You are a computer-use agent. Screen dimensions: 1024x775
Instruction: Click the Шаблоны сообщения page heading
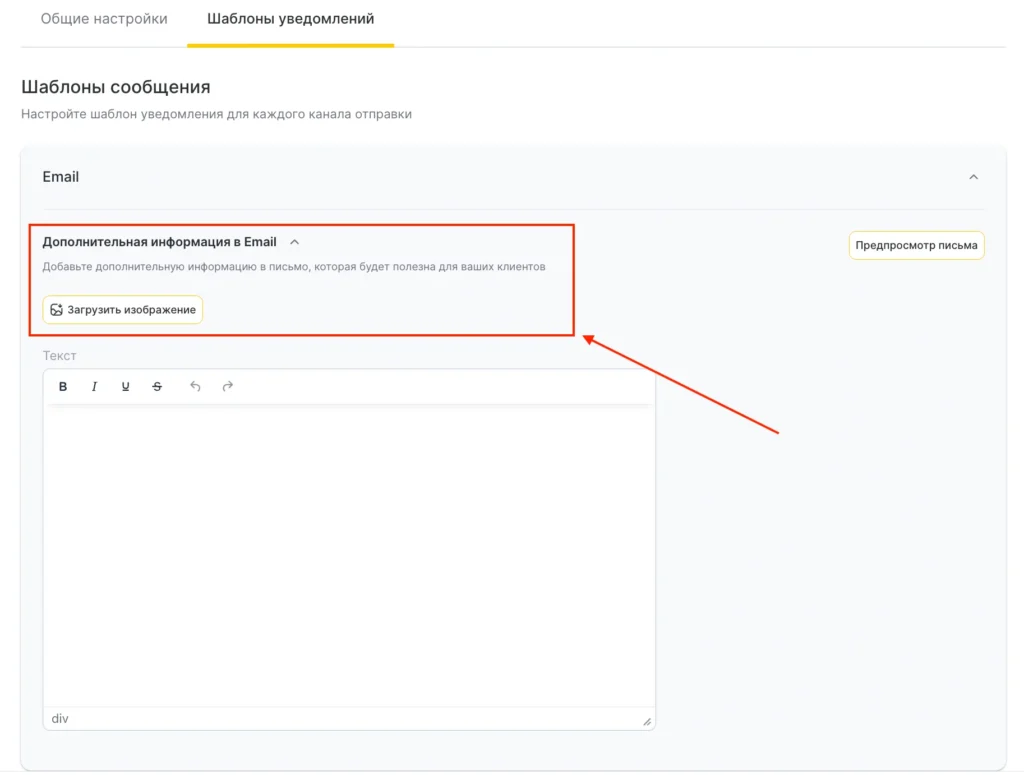tap(115, 87)
